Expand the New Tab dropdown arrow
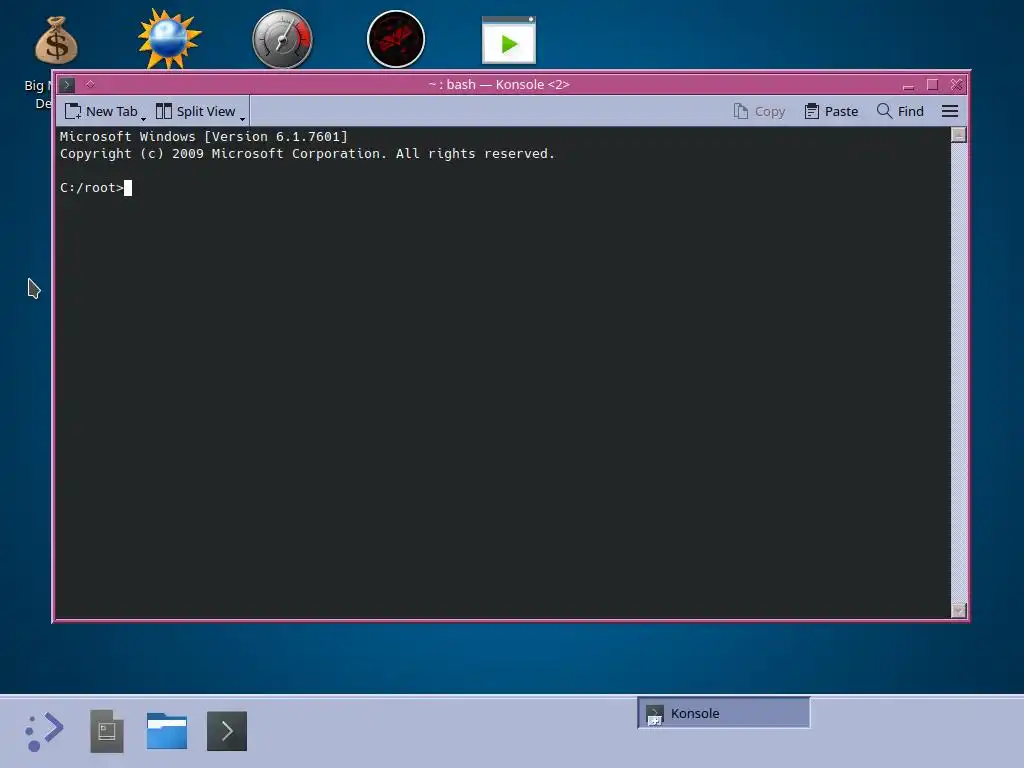The image size is (1024, 768). [144, 118]
